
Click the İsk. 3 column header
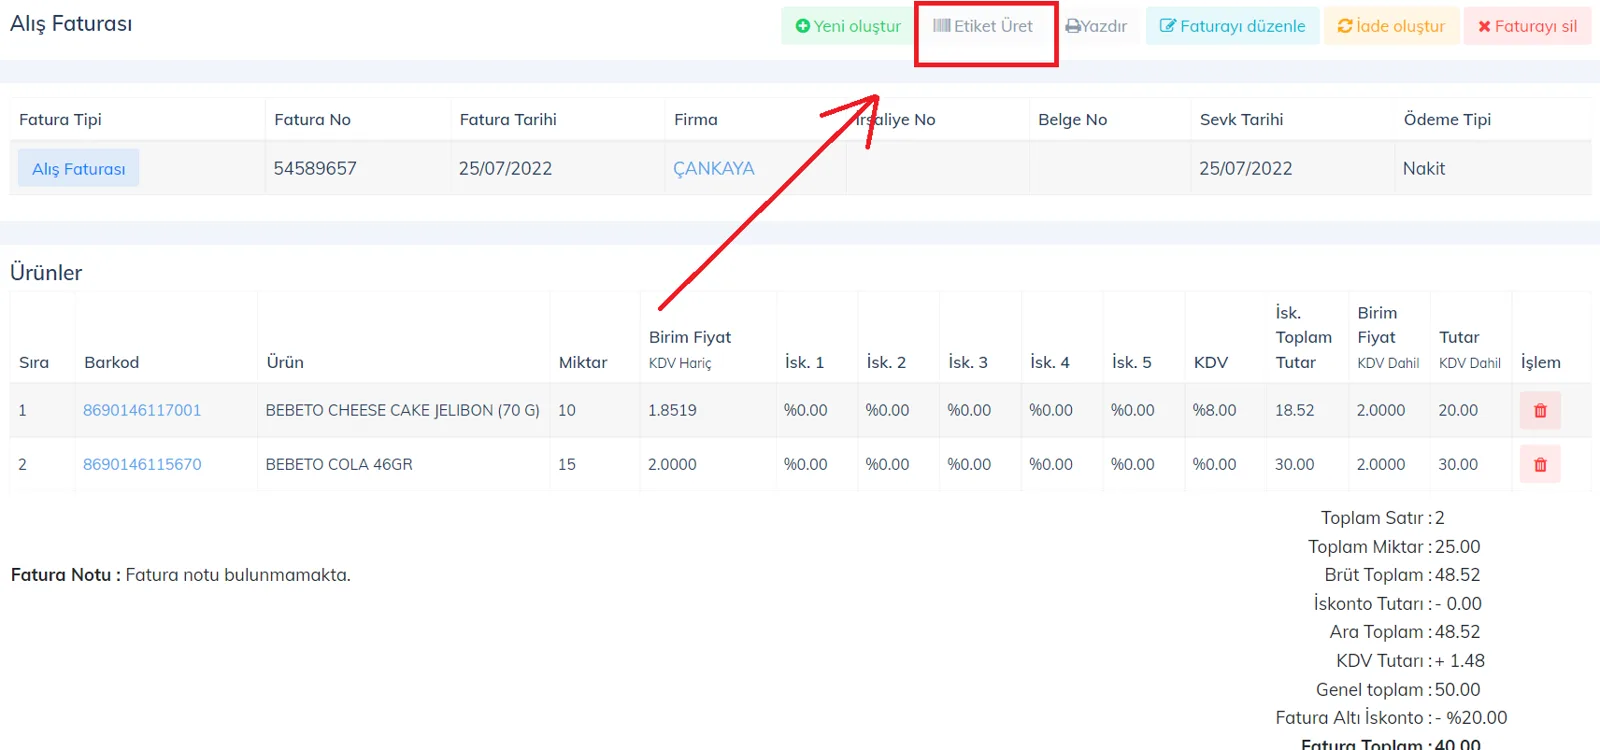click(x=967, y=362)
